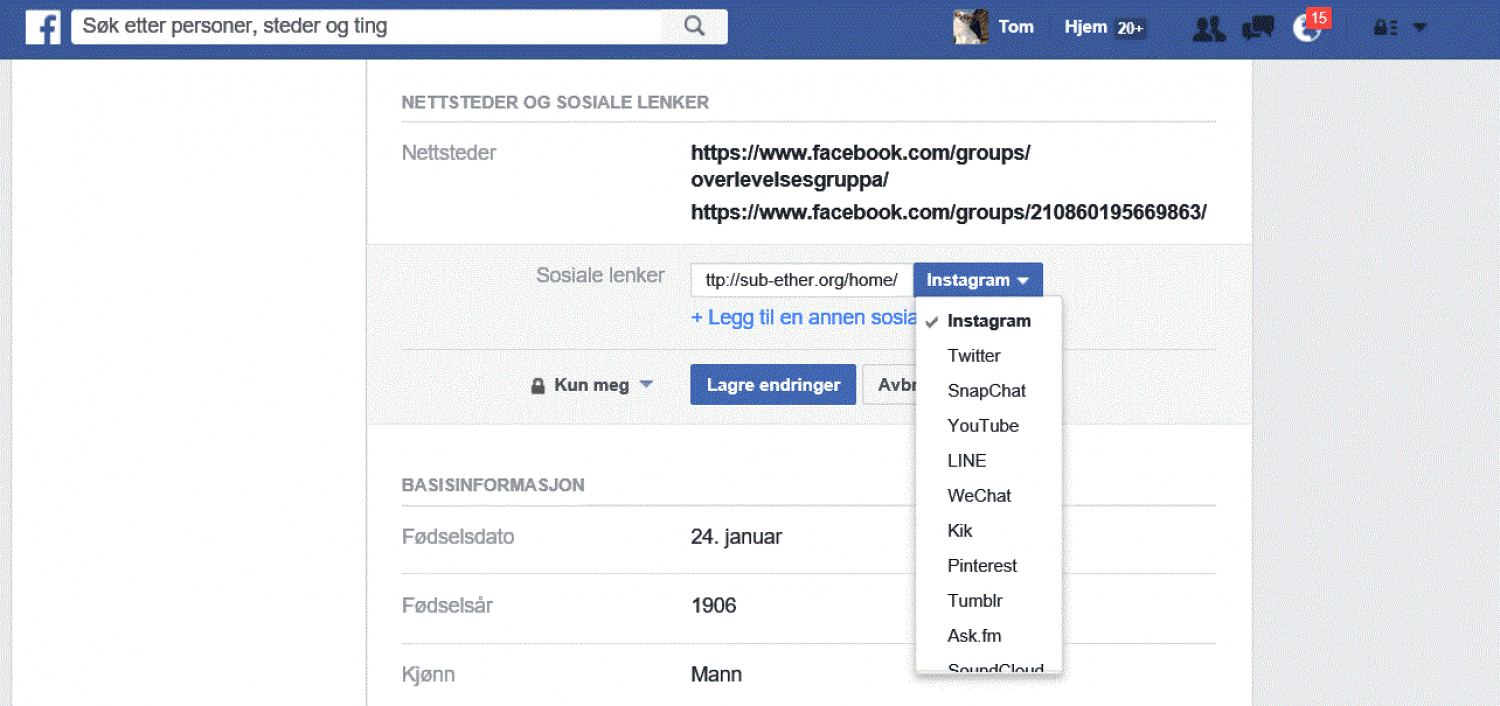Screen dimensions: 1500x706
Task: Open notifications globe icon
Action: pyautogui.click(x=1306, y=28)
